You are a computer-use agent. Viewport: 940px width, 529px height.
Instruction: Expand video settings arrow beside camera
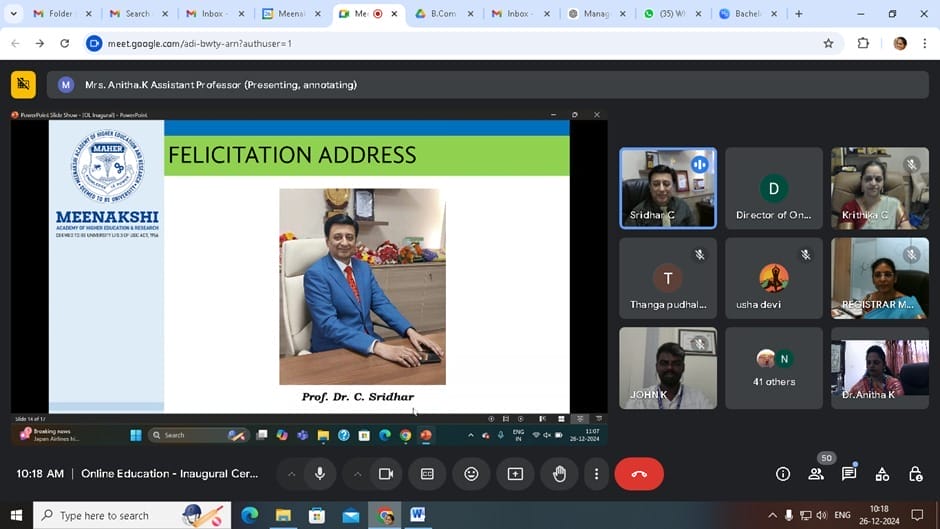pyautogui.click(x=356, y=474)
